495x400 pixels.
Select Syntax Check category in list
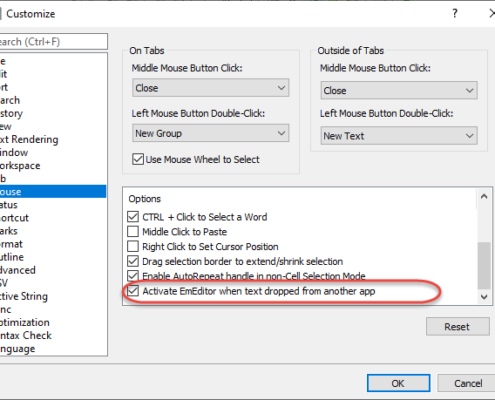point(26,335)
